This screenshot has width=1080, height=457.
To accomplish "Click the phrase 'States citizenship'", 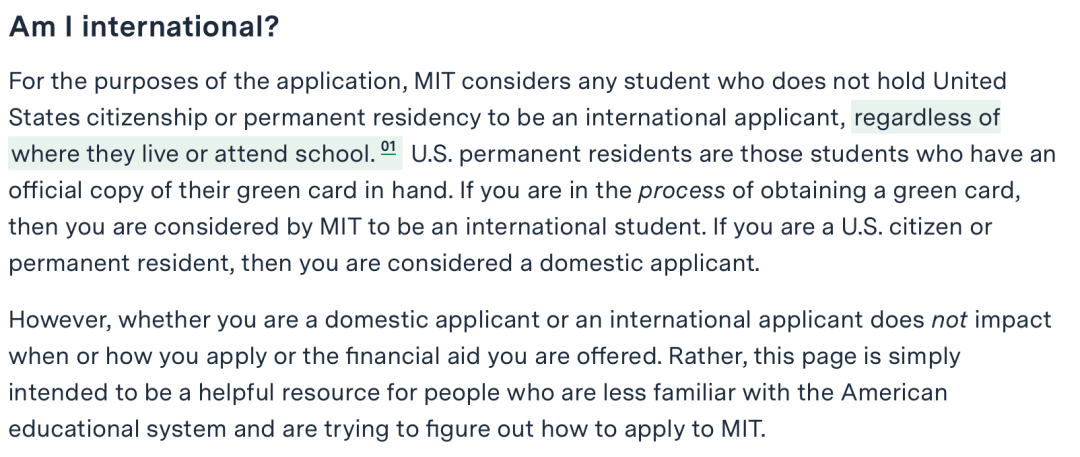I will (x=107, y=118).
